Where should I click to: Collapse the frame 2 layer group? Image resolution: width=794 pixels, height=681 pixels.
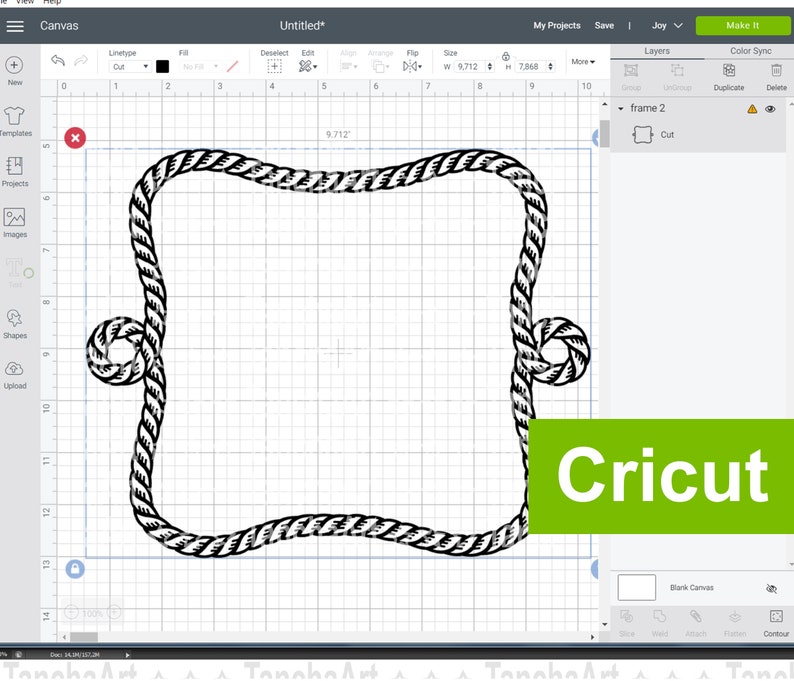pyautogui.click(x=621, y=108)
